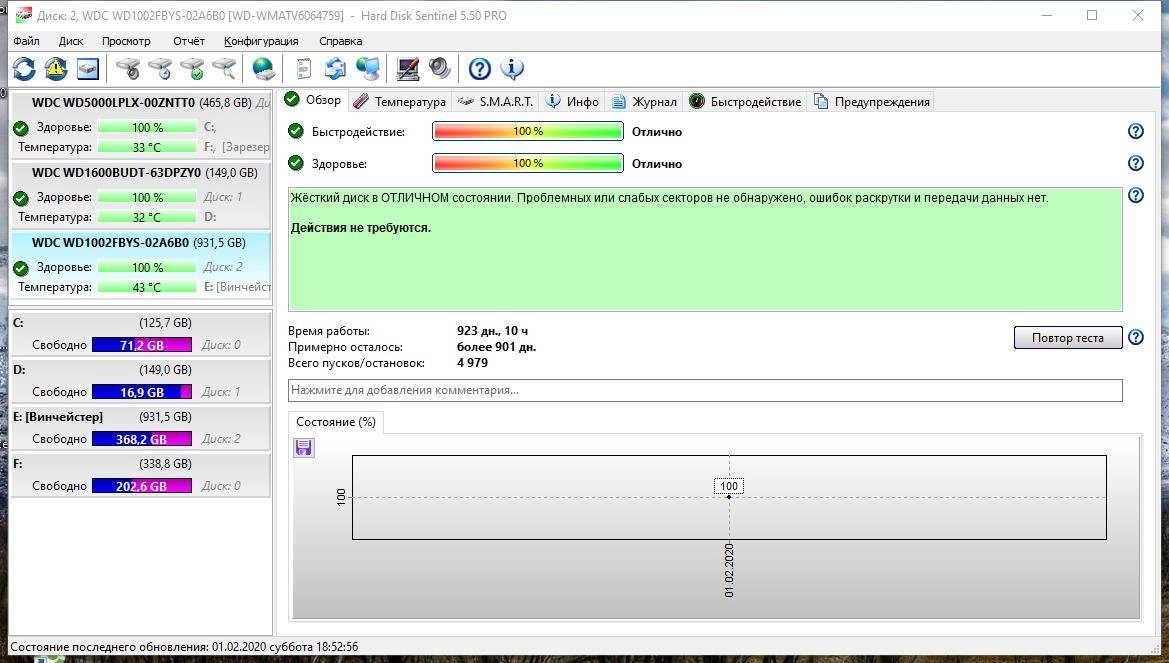Viewport: 1169px width, 663px height.
Task: Click the comment field Нажмите для добавления комментария
Action: click(705, 390)
